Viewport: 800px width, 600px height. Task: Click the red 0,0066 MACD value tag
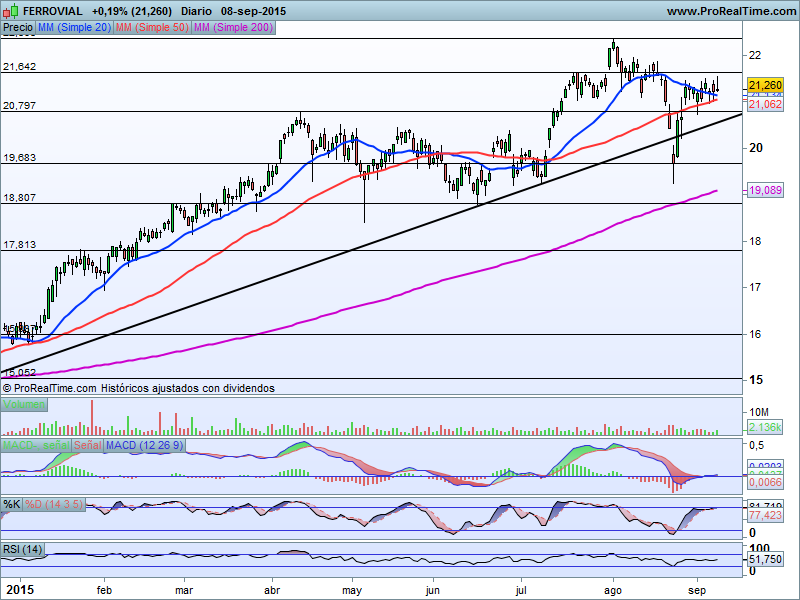coord(765,482)
